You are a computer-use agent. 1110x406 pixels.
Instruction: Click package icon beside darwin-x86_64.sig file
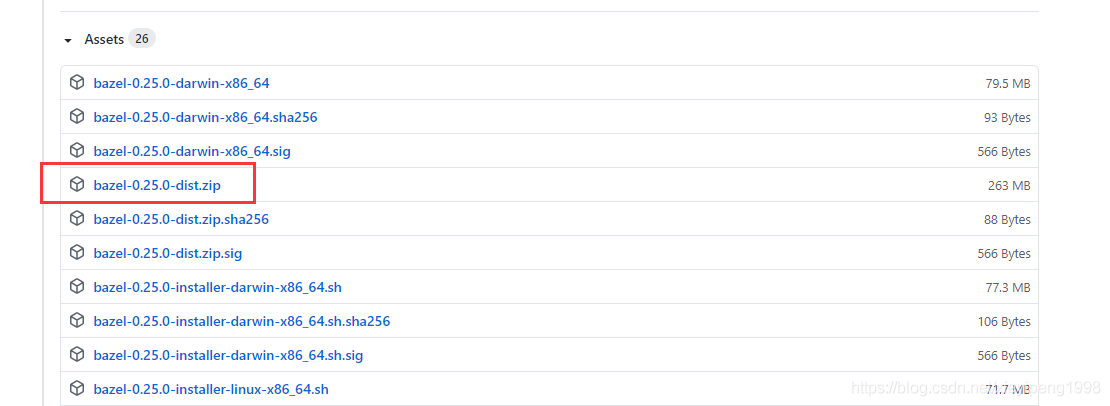tap(76, 151)
